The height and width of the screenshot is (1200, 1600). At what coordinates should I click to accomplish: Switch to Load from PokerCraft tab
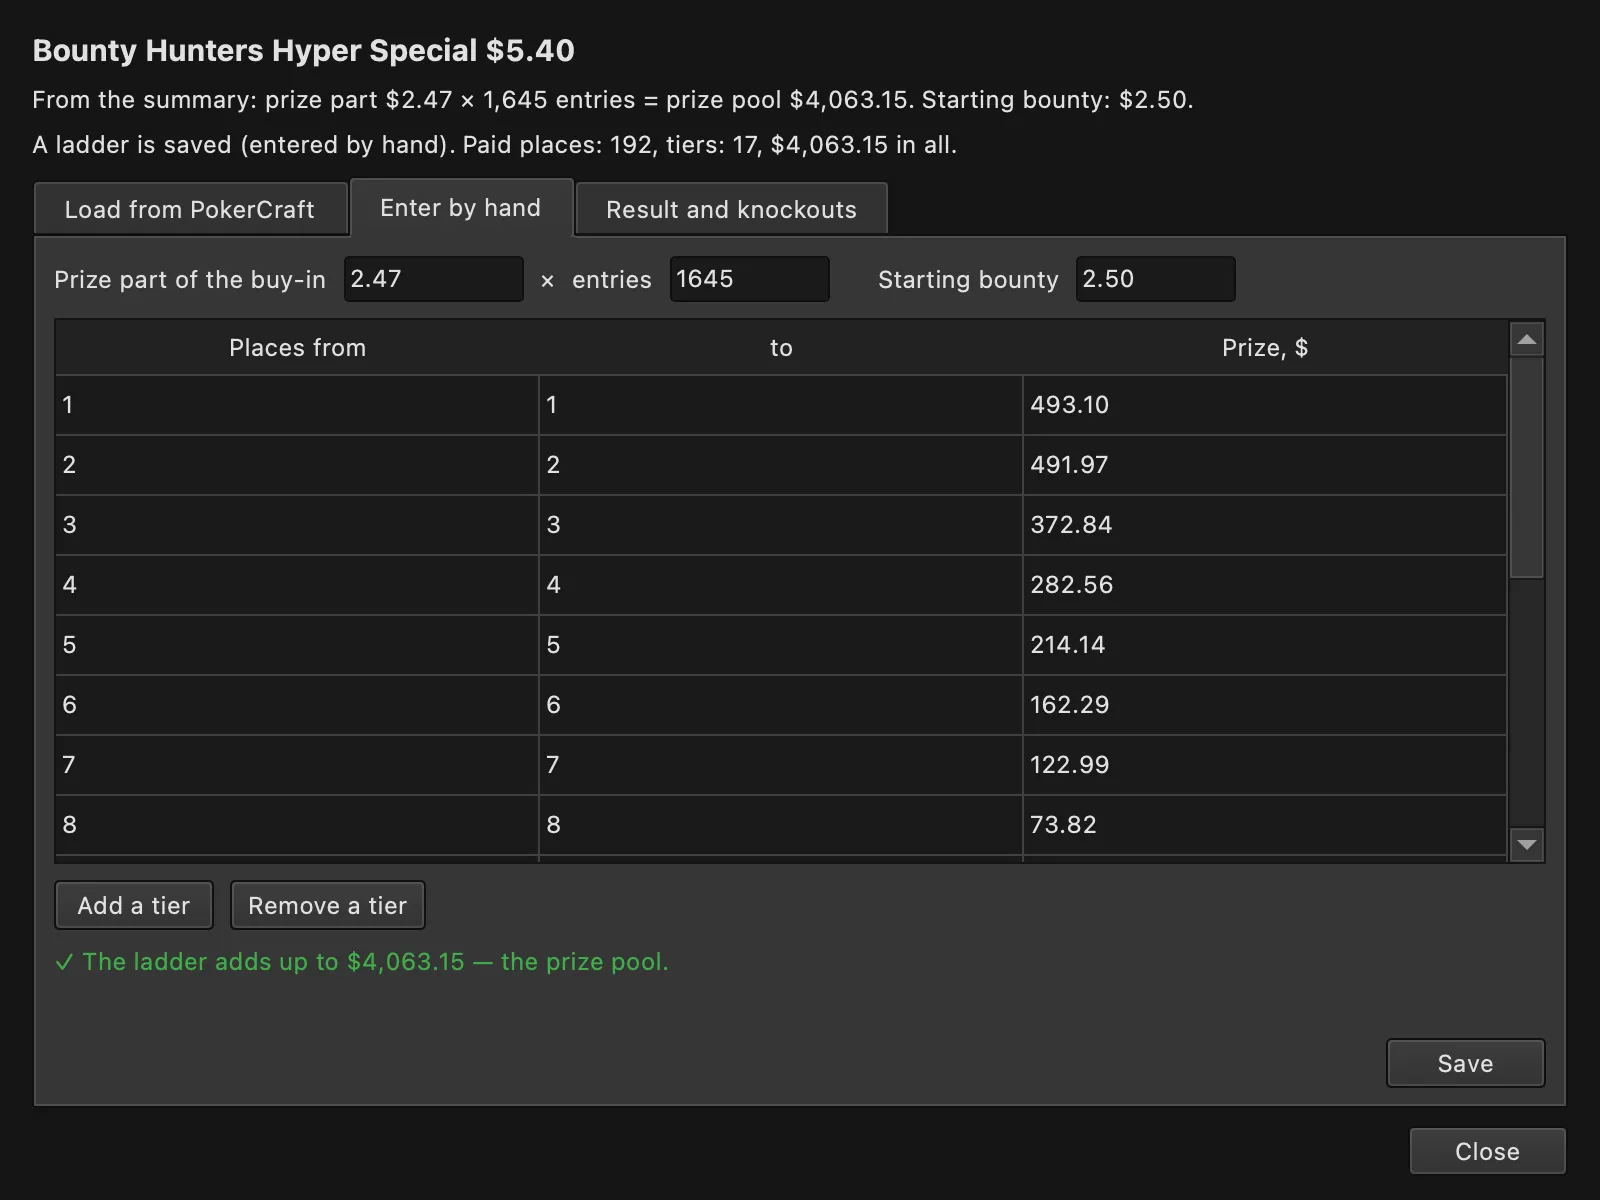[x=190, y=209]
